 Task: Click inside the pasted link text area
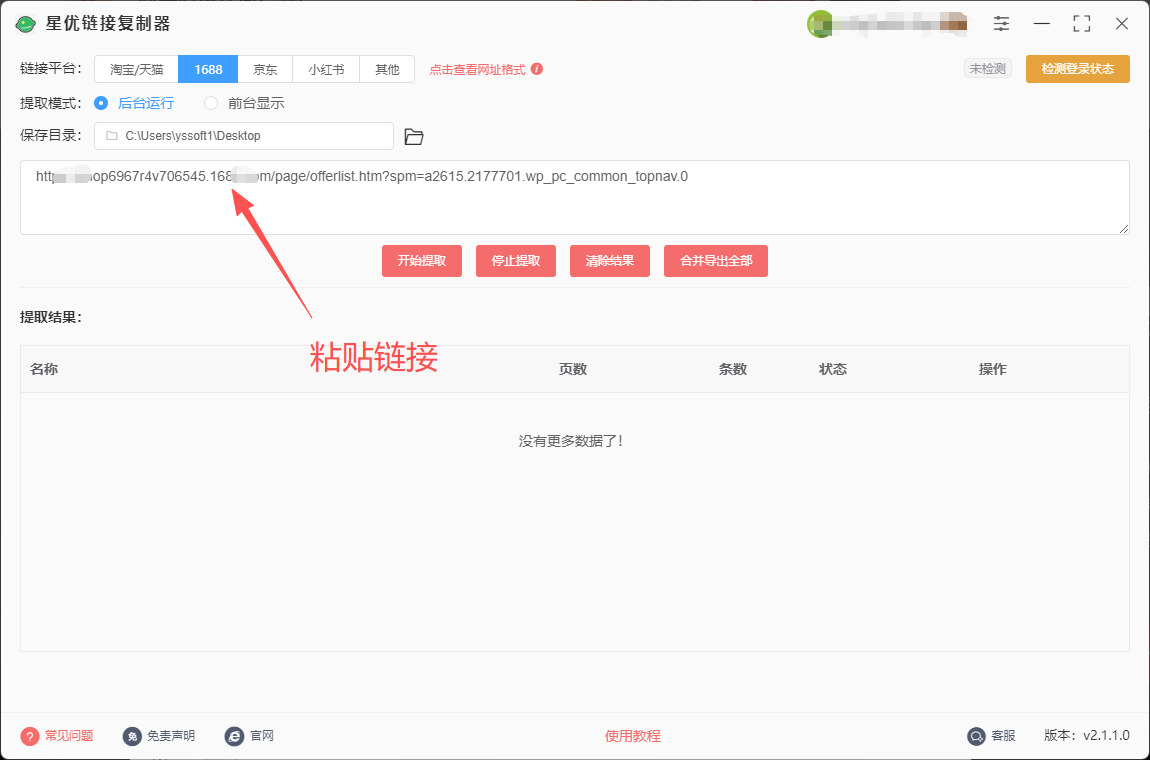(574, 198)
